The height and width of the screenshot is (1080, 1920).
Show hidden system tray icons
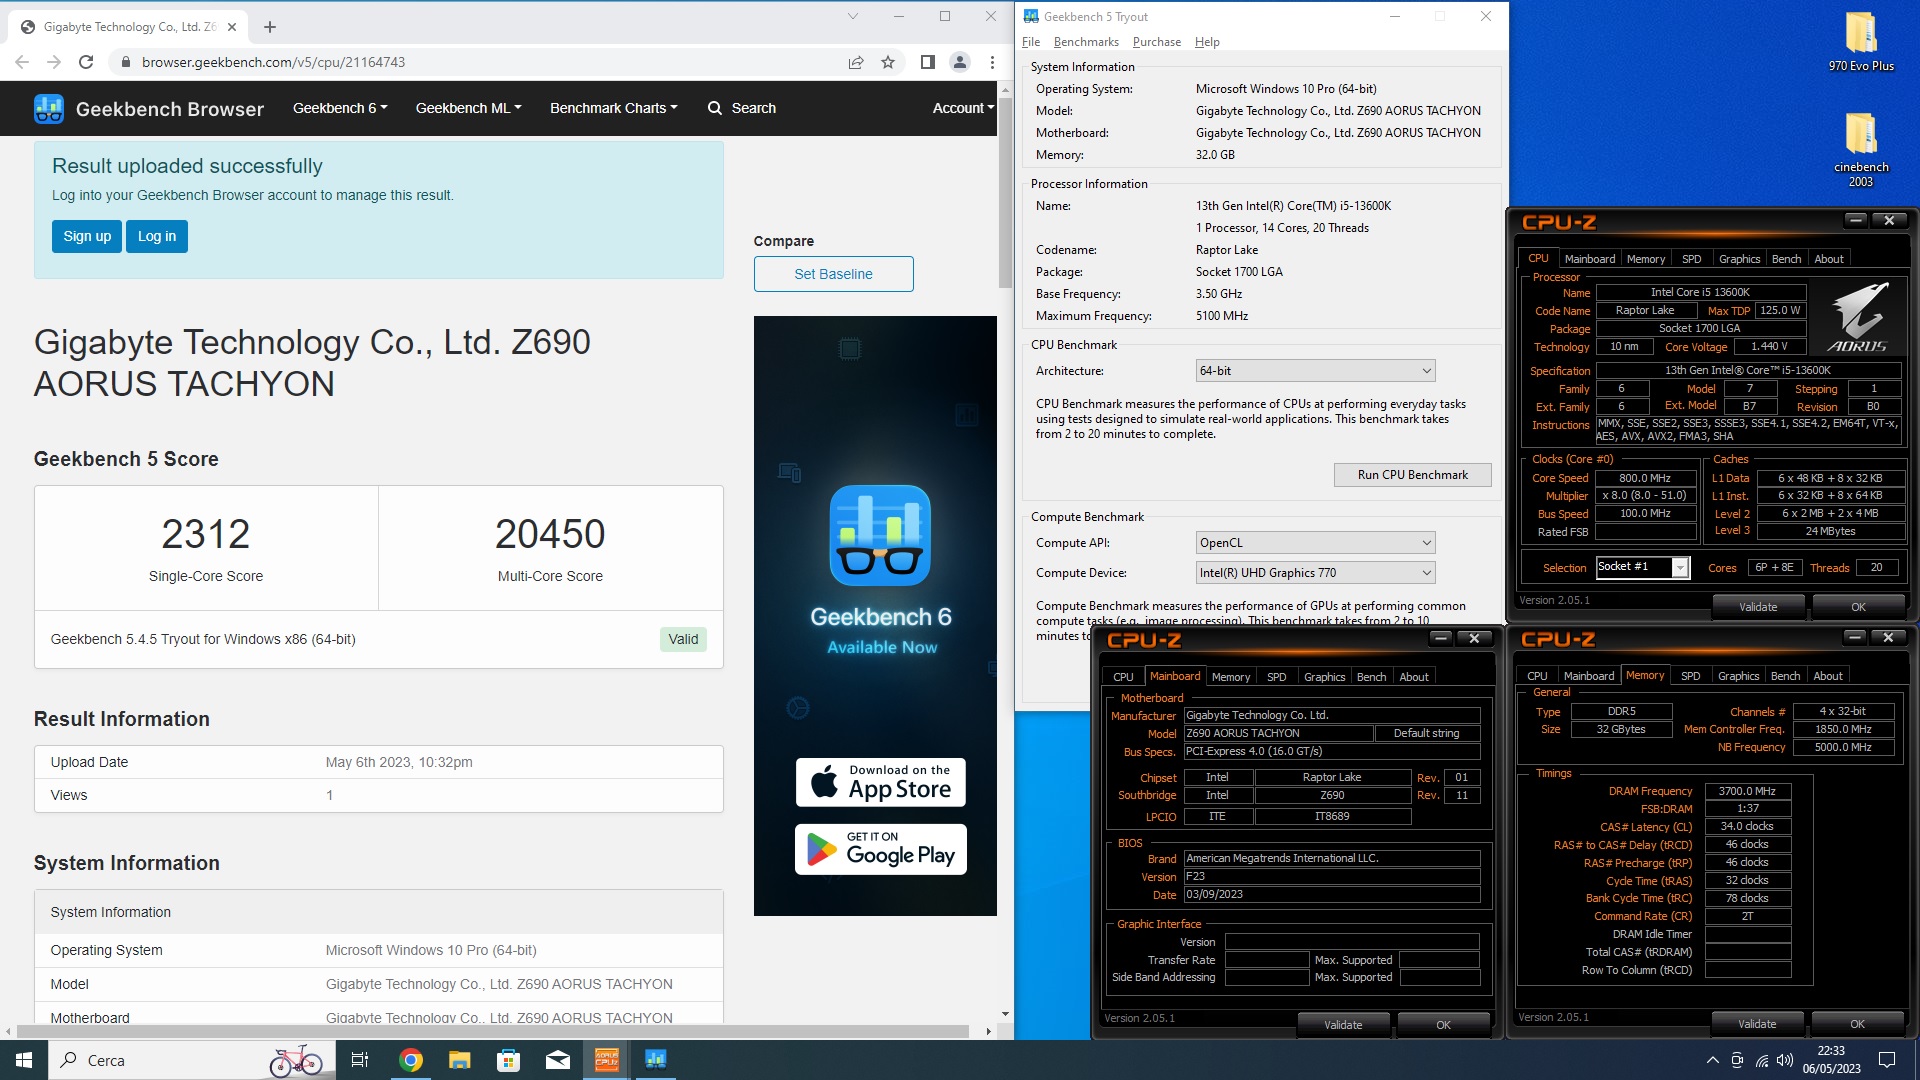[1712, 1060]
